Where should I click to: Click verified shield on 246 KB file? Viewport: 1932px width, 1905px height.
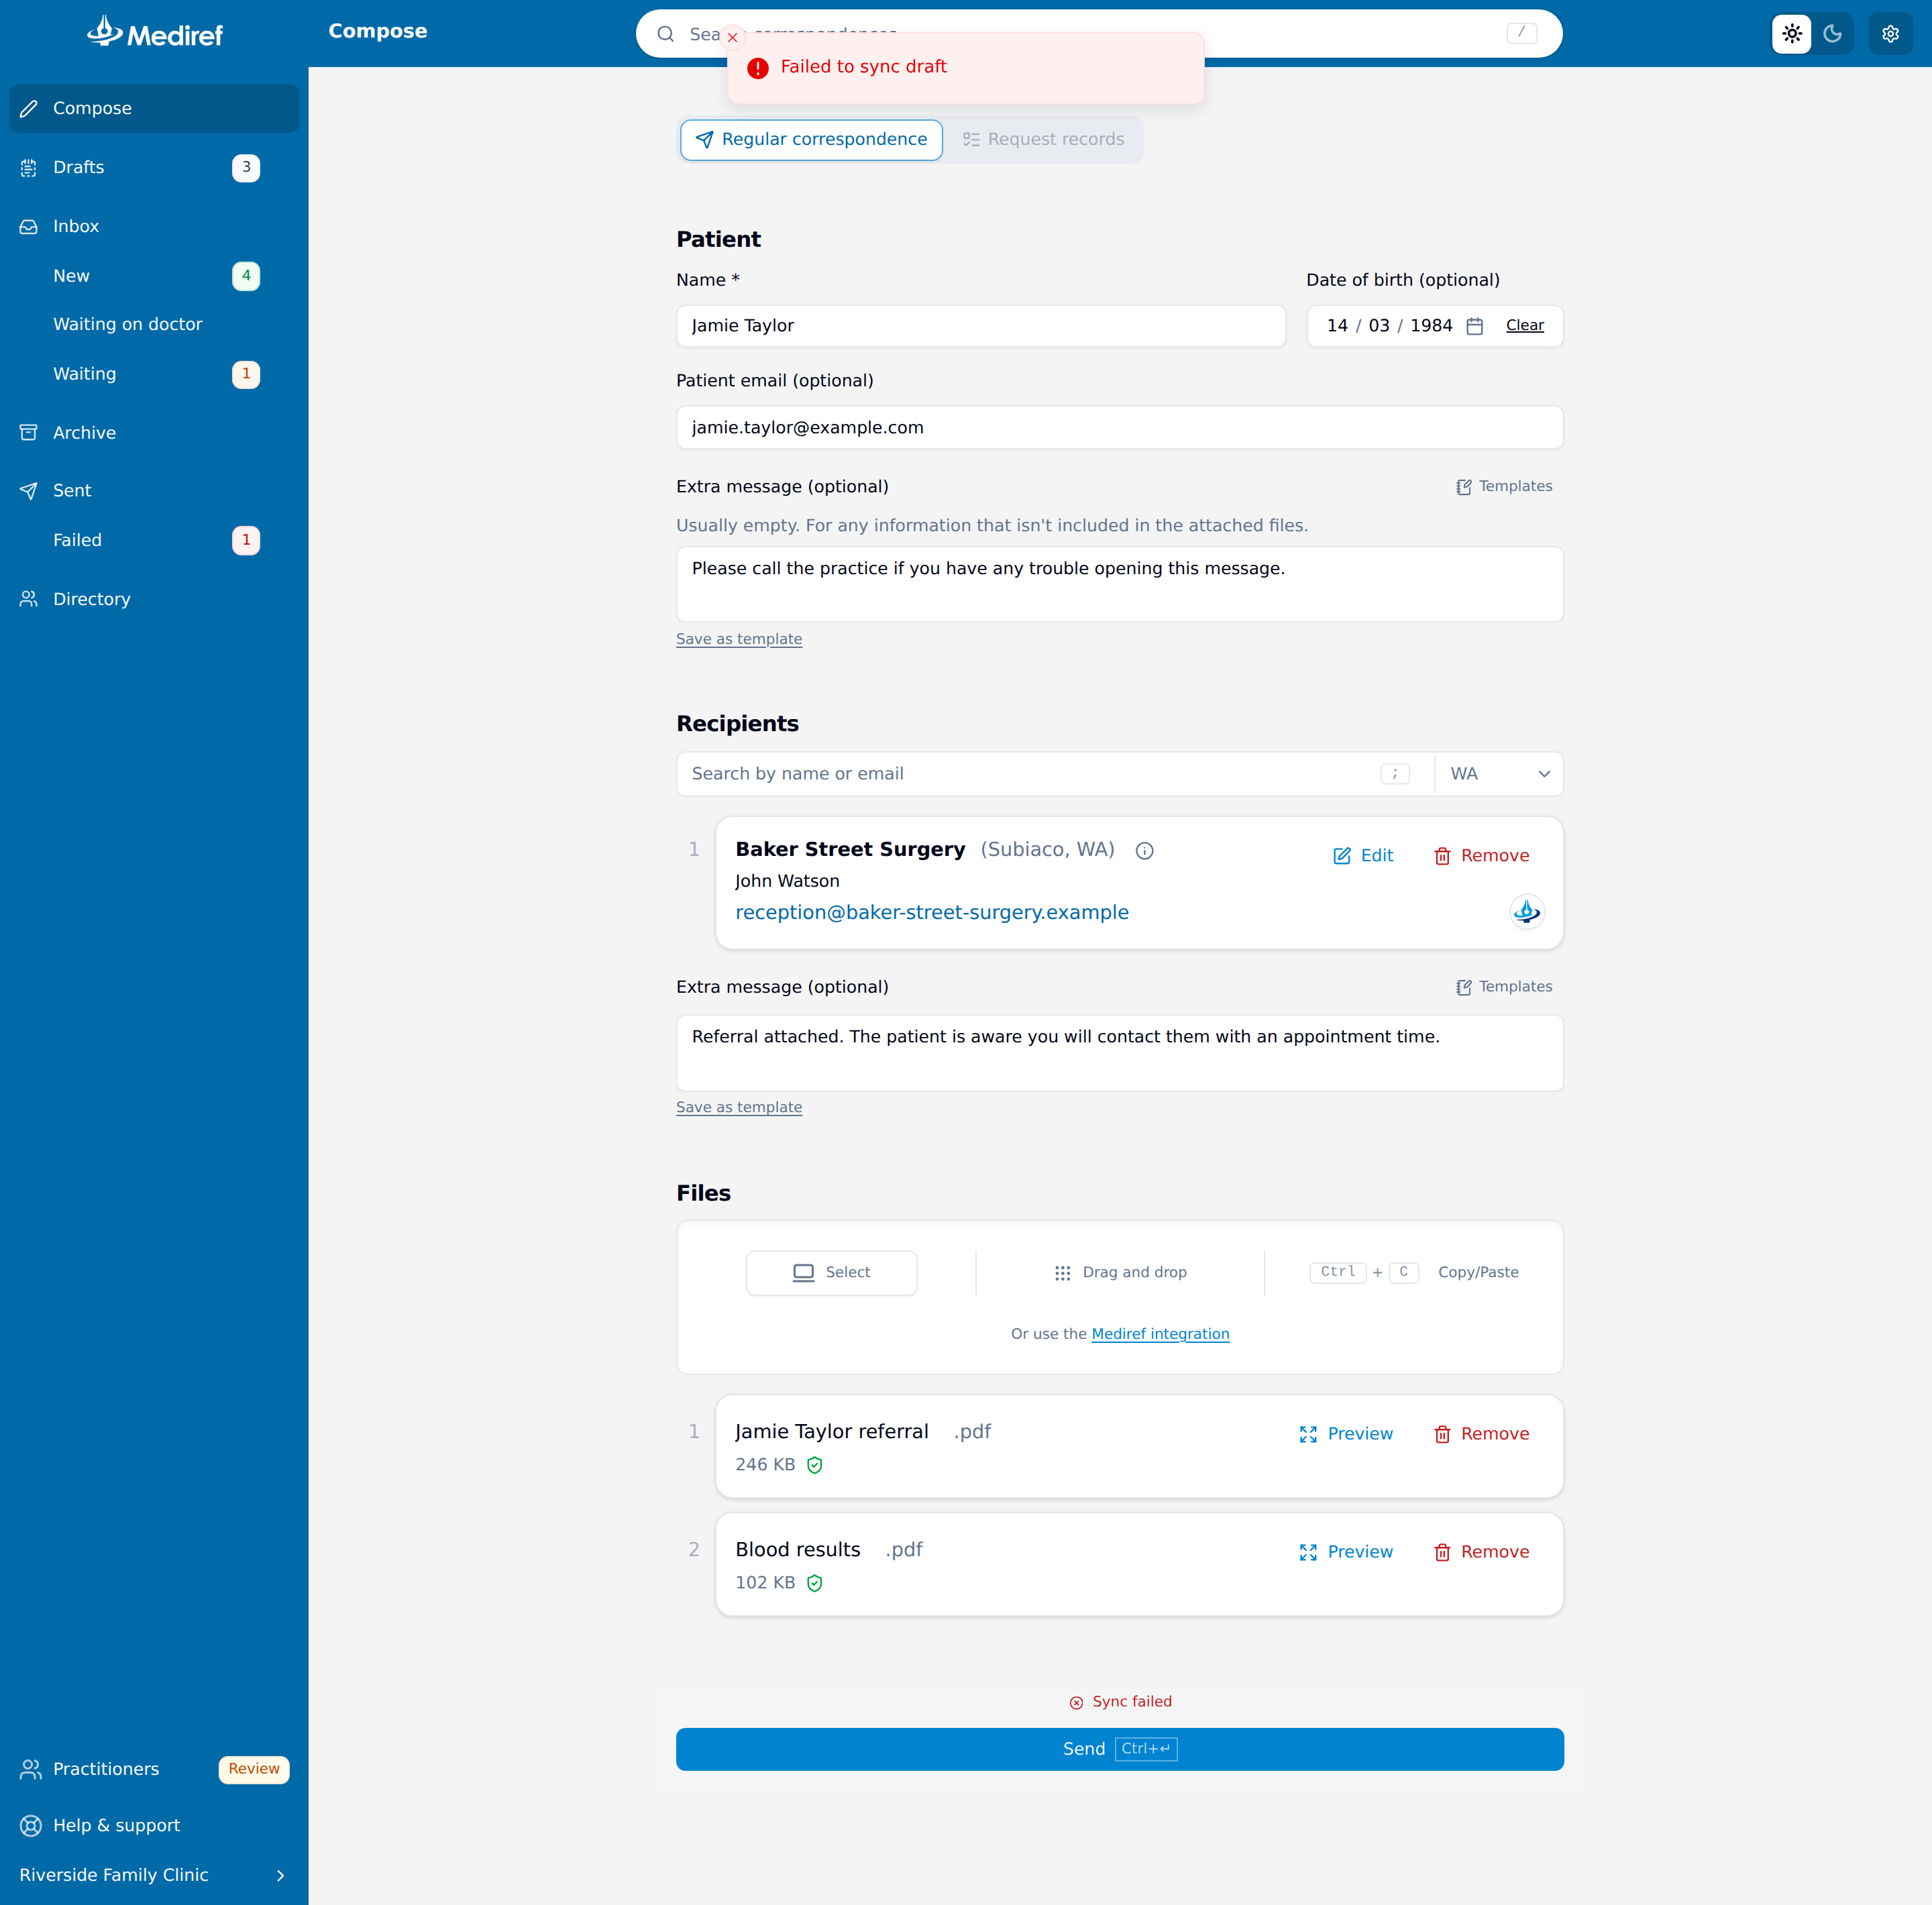[814, 1465]
